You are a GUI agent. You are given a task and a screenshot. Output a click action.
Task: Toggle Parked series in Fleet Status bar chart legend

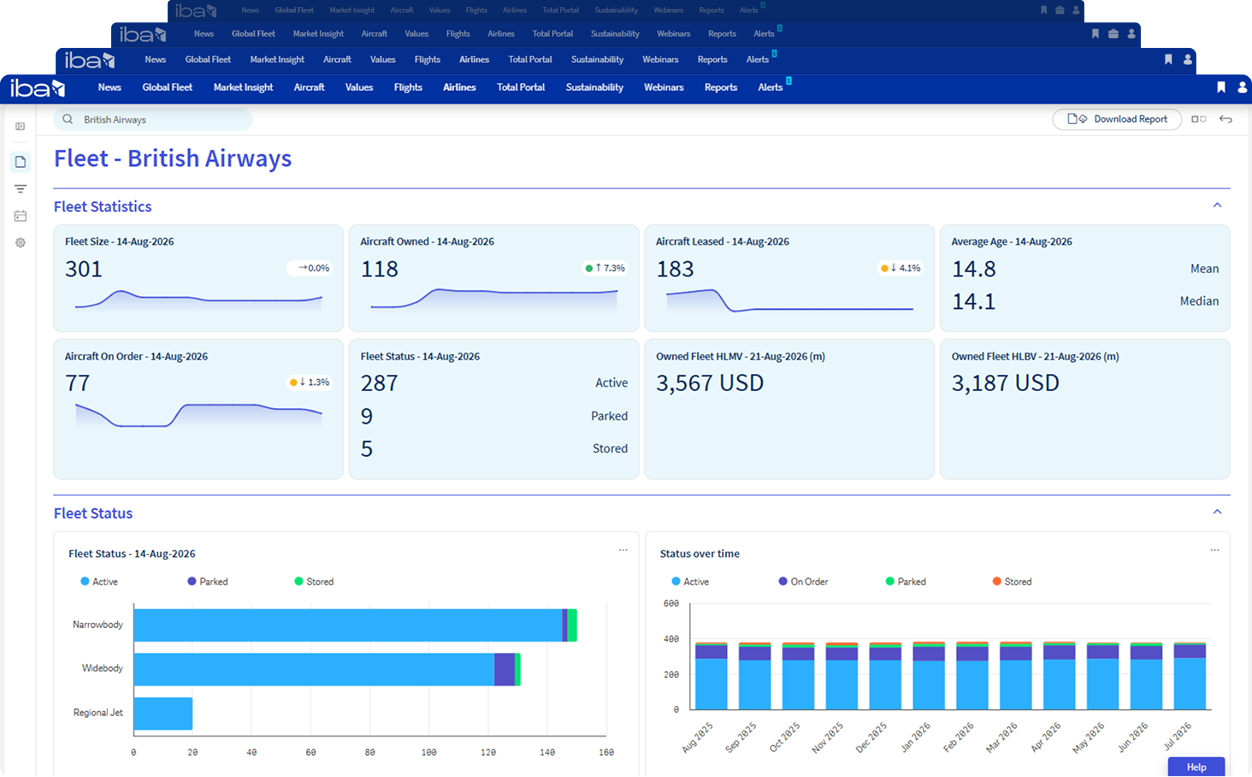click(x=207, y=582)
